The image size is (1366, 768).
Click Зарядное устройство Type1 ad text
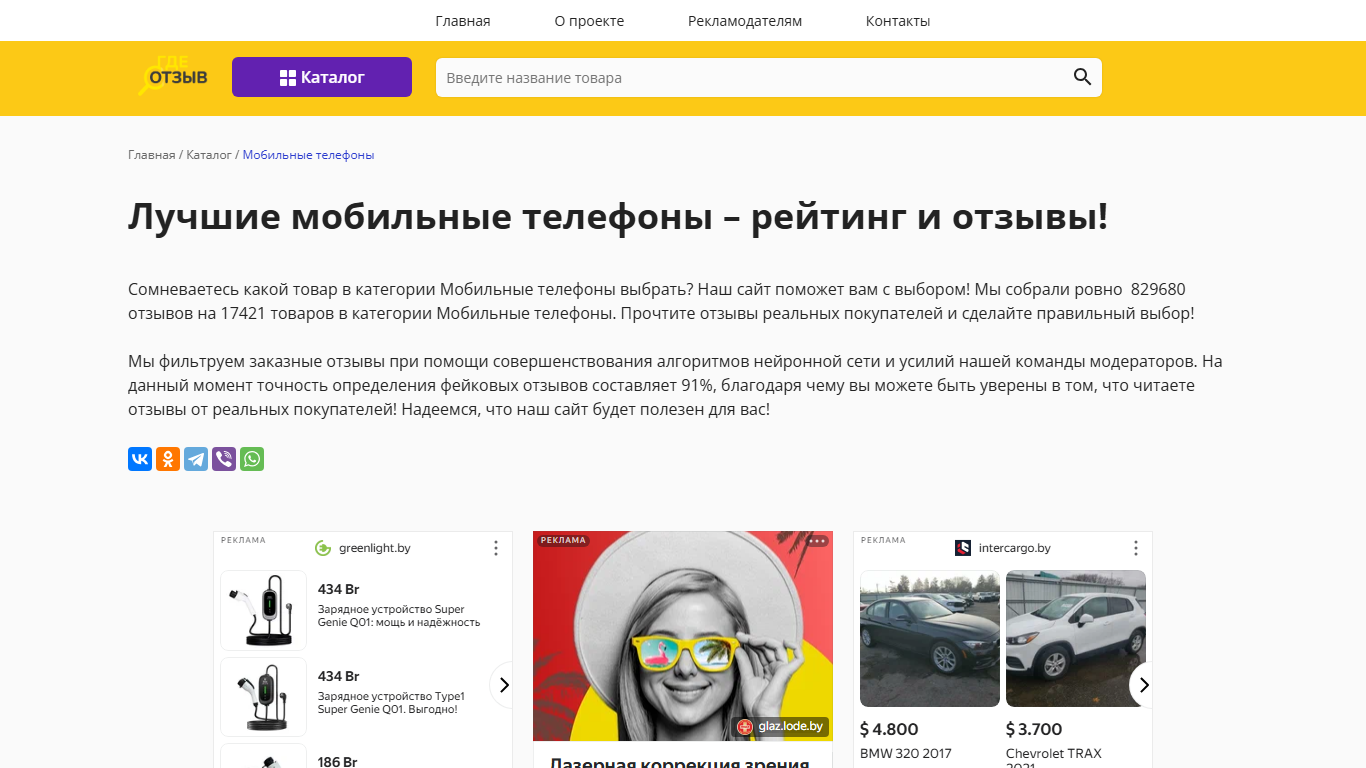(391, 703)
